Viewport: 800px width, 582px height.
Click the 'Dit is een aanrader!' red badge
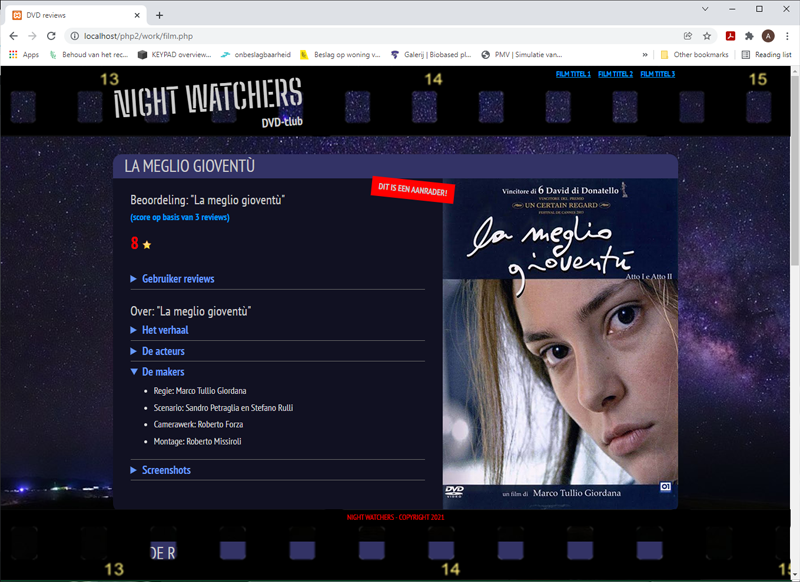point(413,189)
